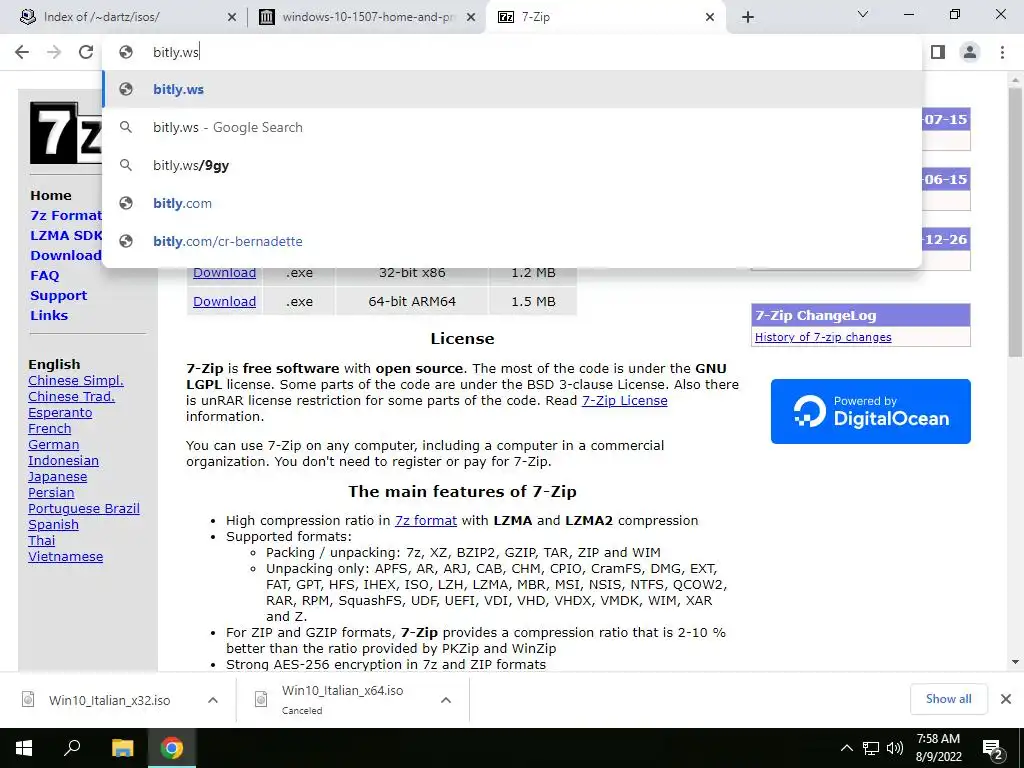1024x768 pixels.
Task: Open the 7z format link
Action: 426,520
